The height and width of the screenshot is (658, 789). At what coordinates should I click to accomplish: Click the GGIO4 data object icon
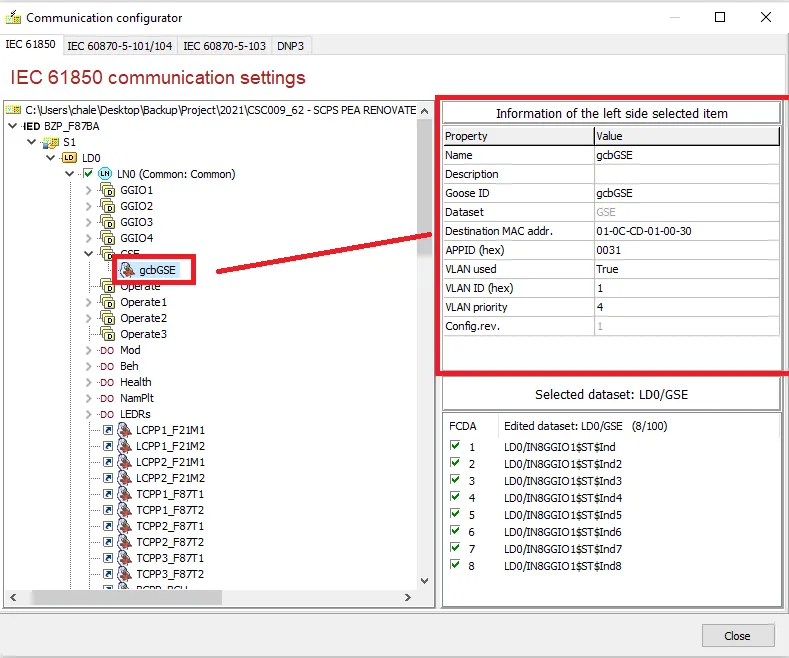107,238
